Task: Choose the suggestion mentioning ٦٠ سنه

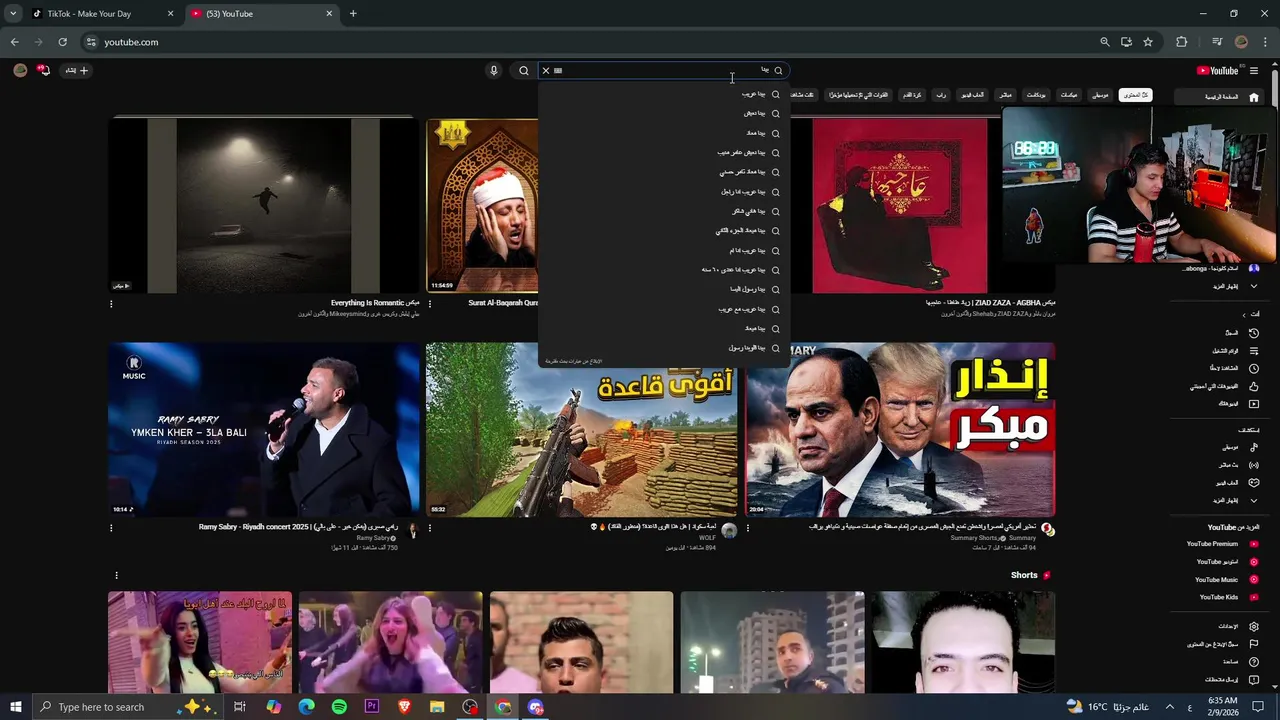Action: pos(664,270)
